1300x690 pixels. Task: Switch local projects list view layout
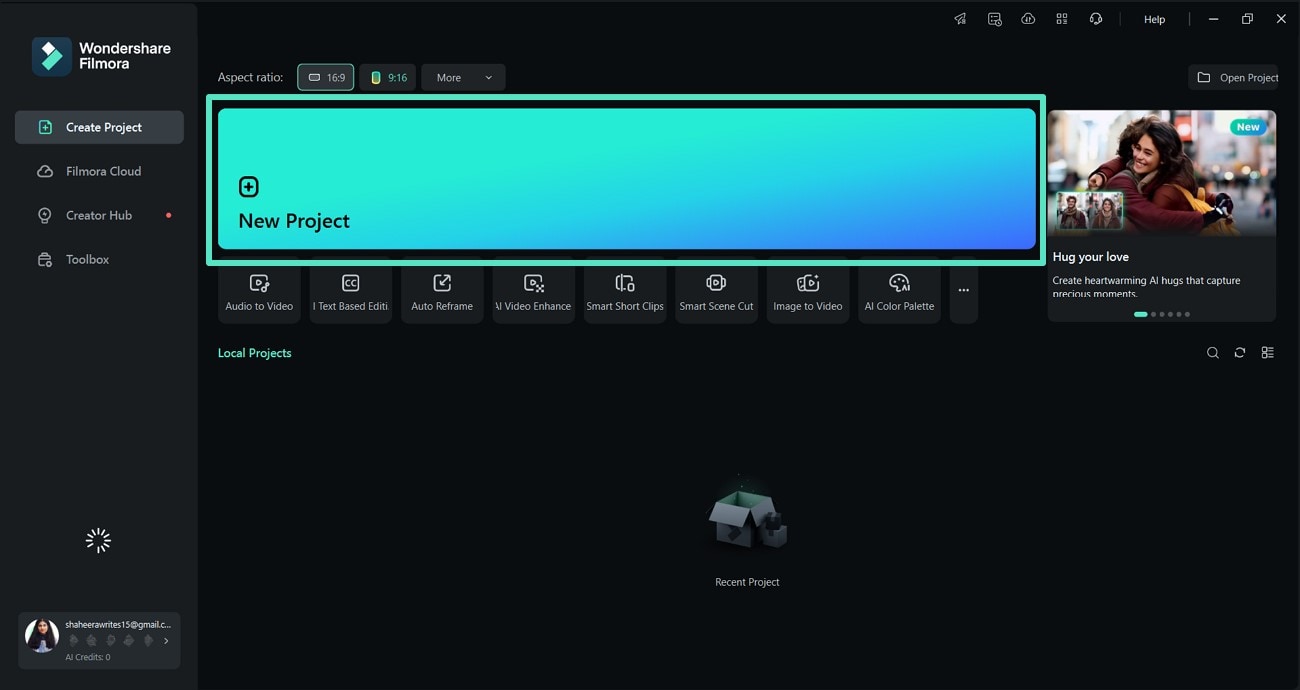pyautogui.click(x=1268, y=353)
